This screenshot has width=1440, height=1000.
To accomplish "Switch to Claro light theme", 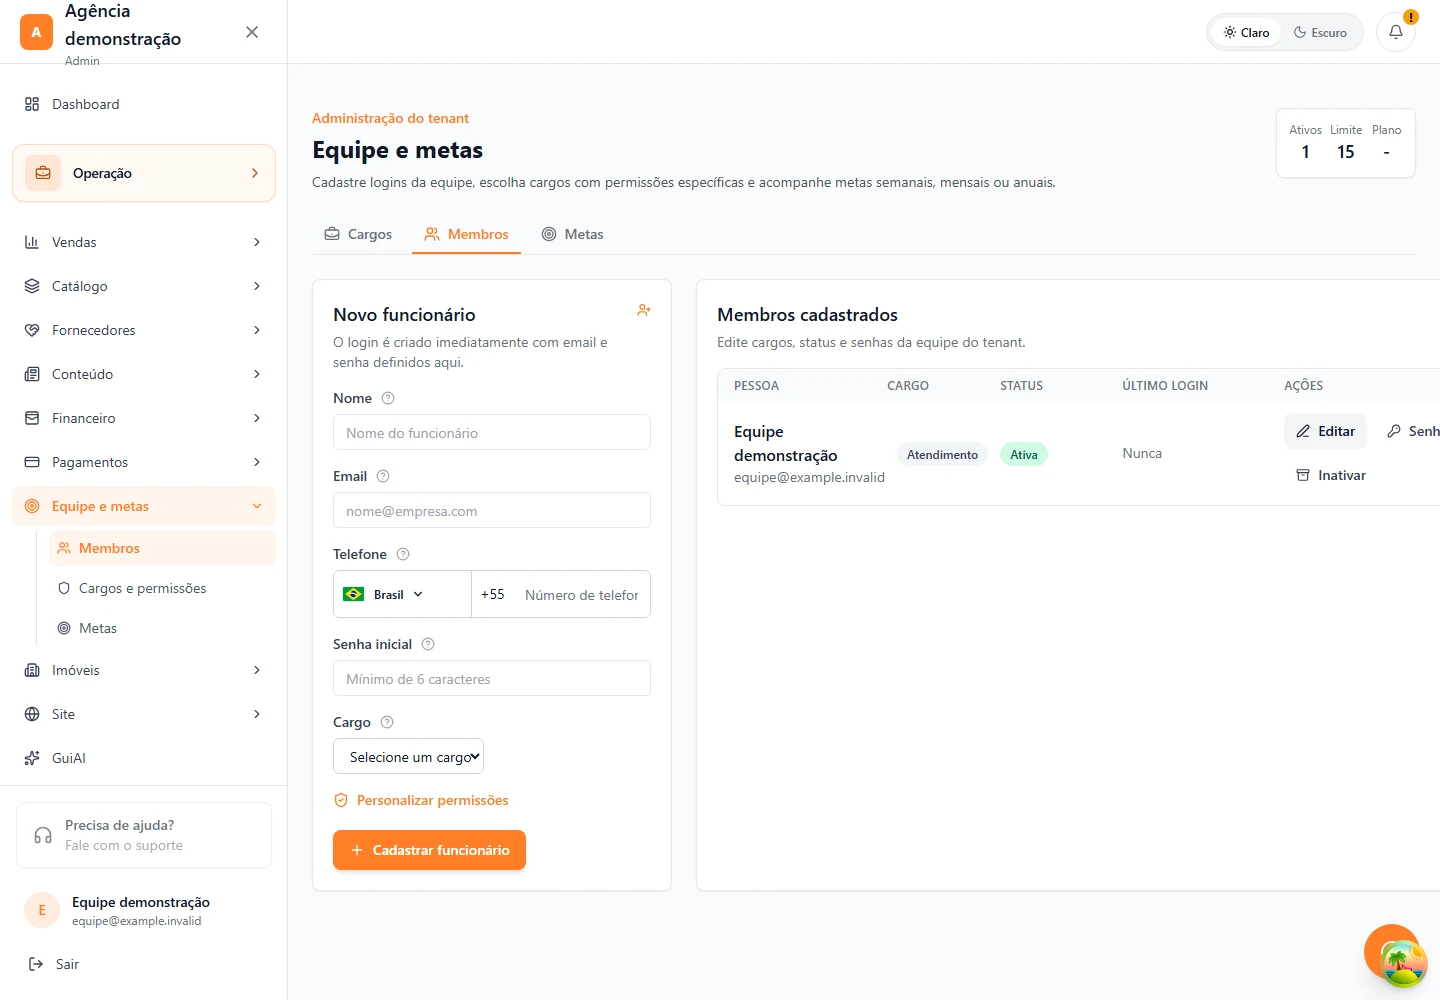I will point(1246,32).
